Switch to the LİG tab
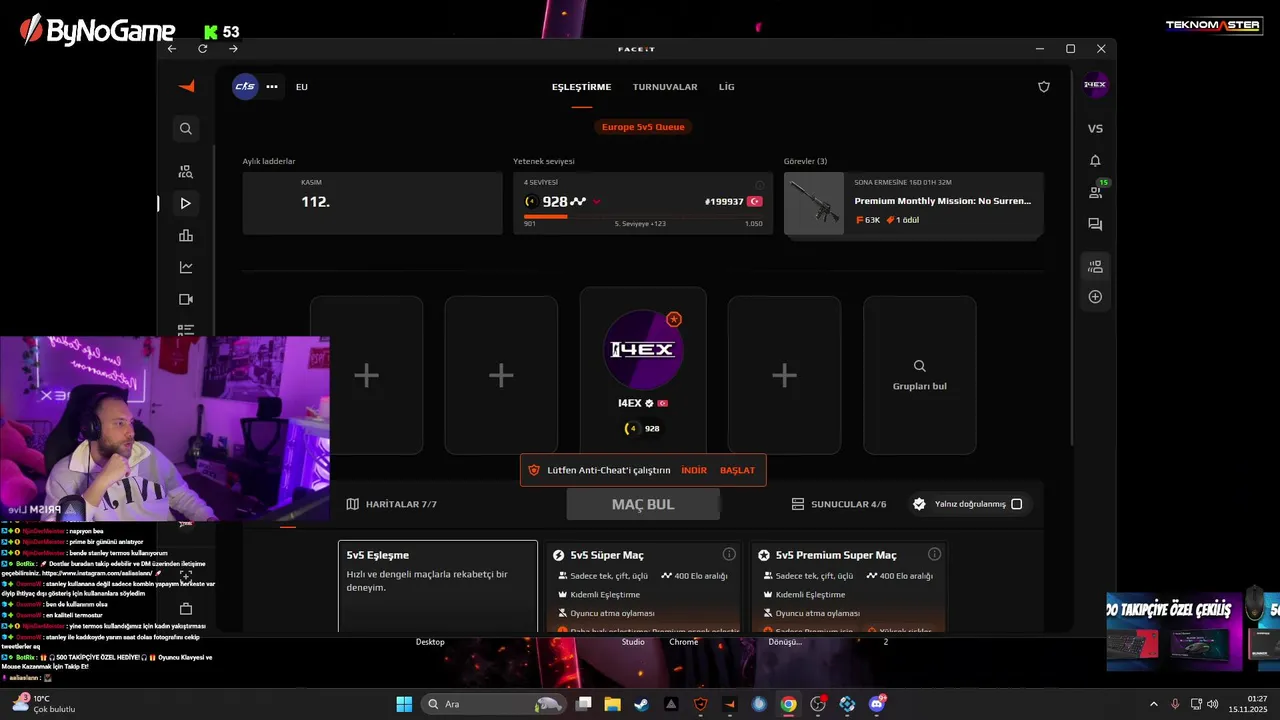The width and height of the screenshot is (1280, 720). (x=727, y=87)
